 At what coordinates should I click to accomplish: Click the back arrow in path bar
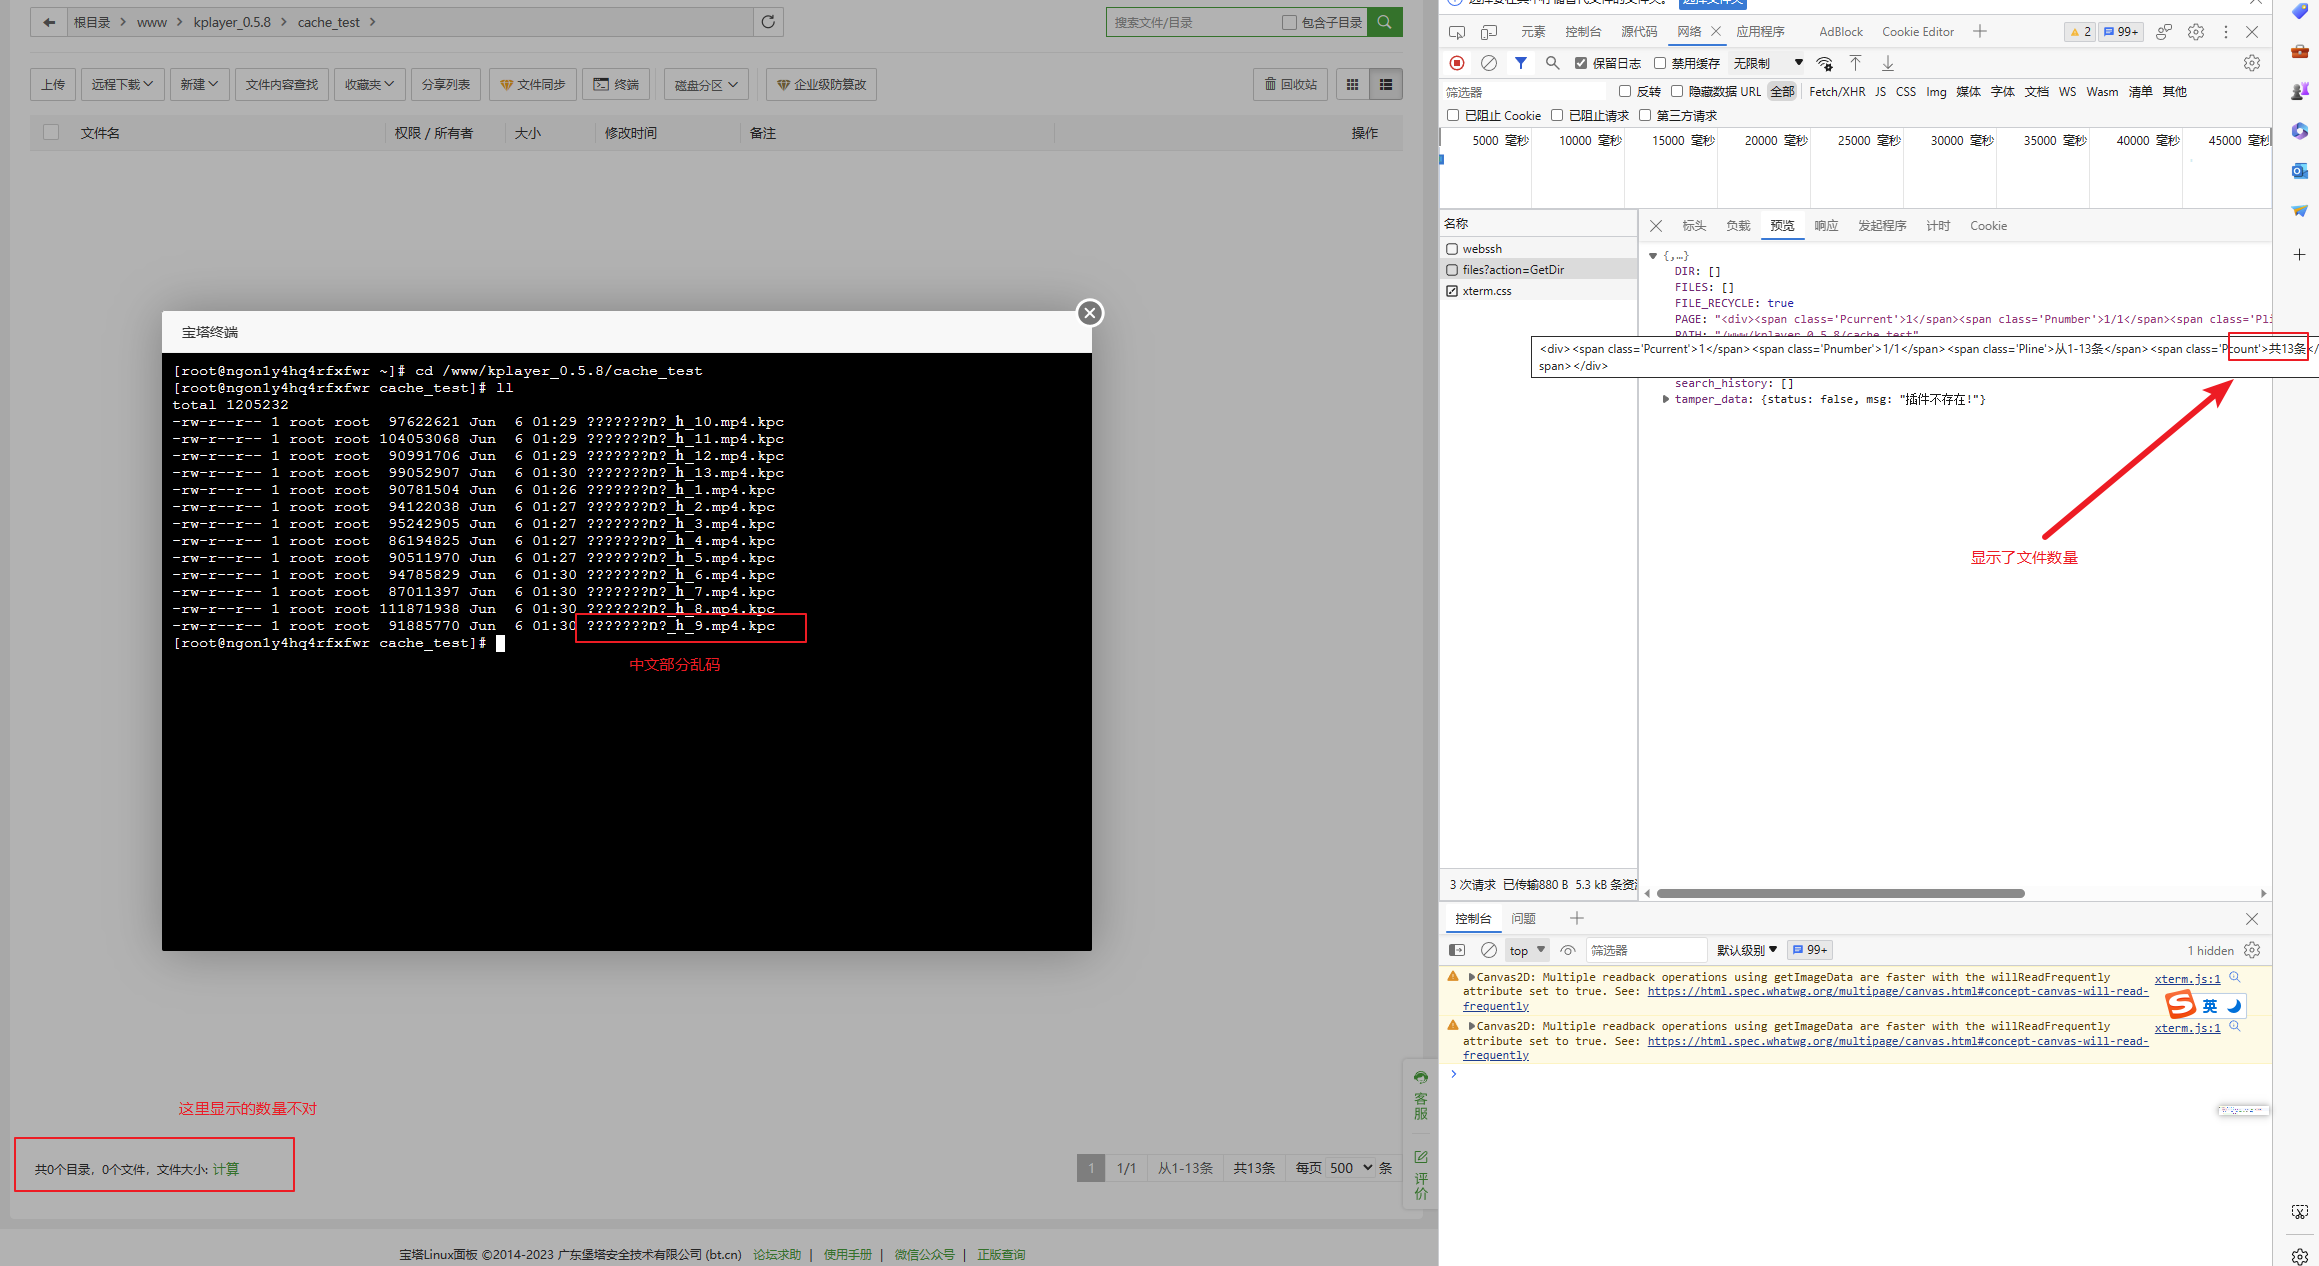click(49, 22)
